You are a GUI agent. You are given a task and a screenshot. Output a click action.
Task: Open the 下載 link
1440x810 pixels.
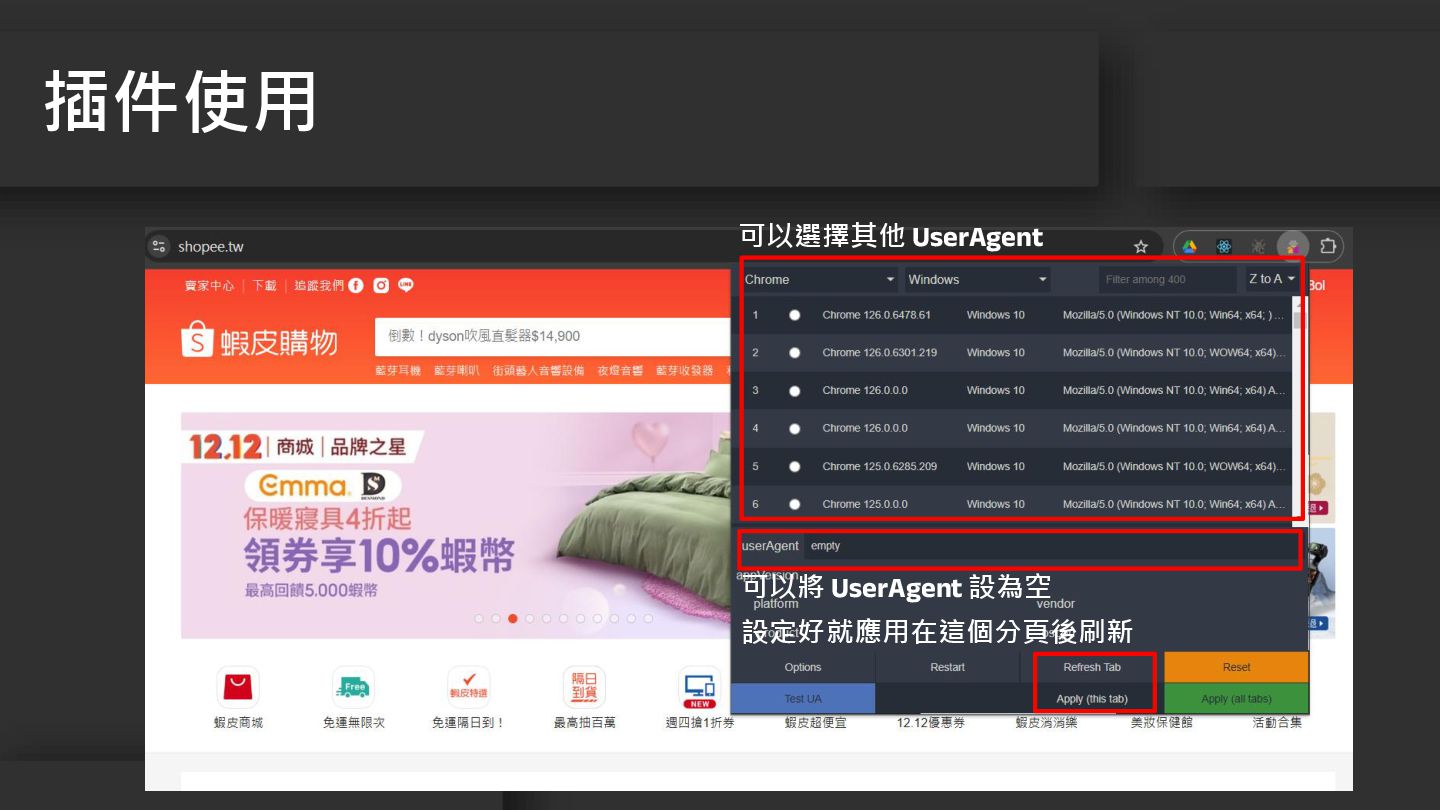coord(264,285)
